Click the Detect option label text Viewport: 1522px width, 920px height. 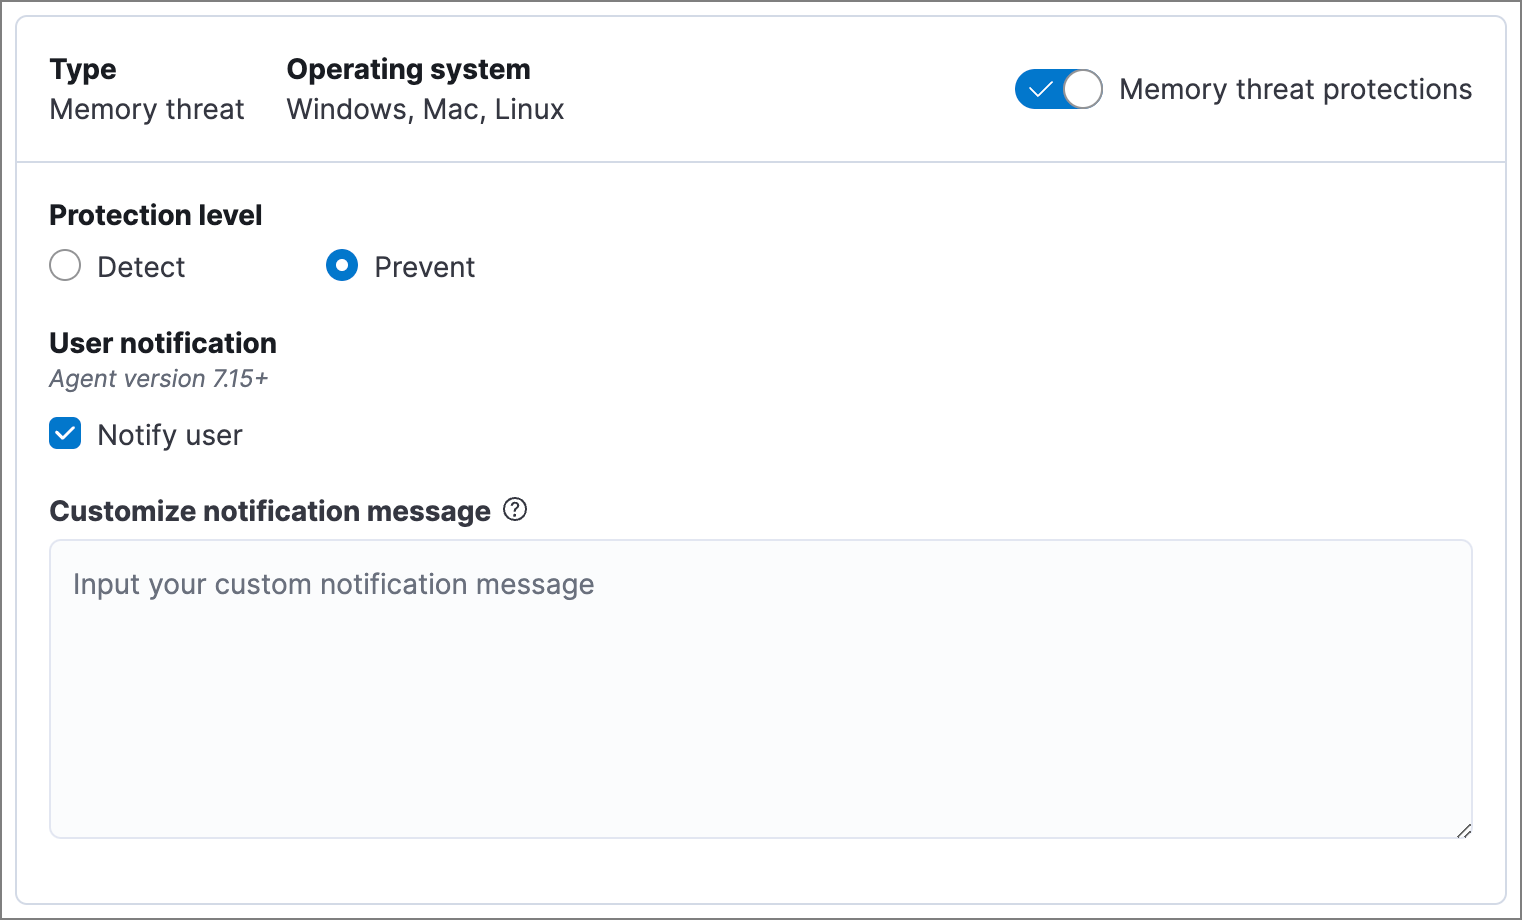(x=141, y=267)
